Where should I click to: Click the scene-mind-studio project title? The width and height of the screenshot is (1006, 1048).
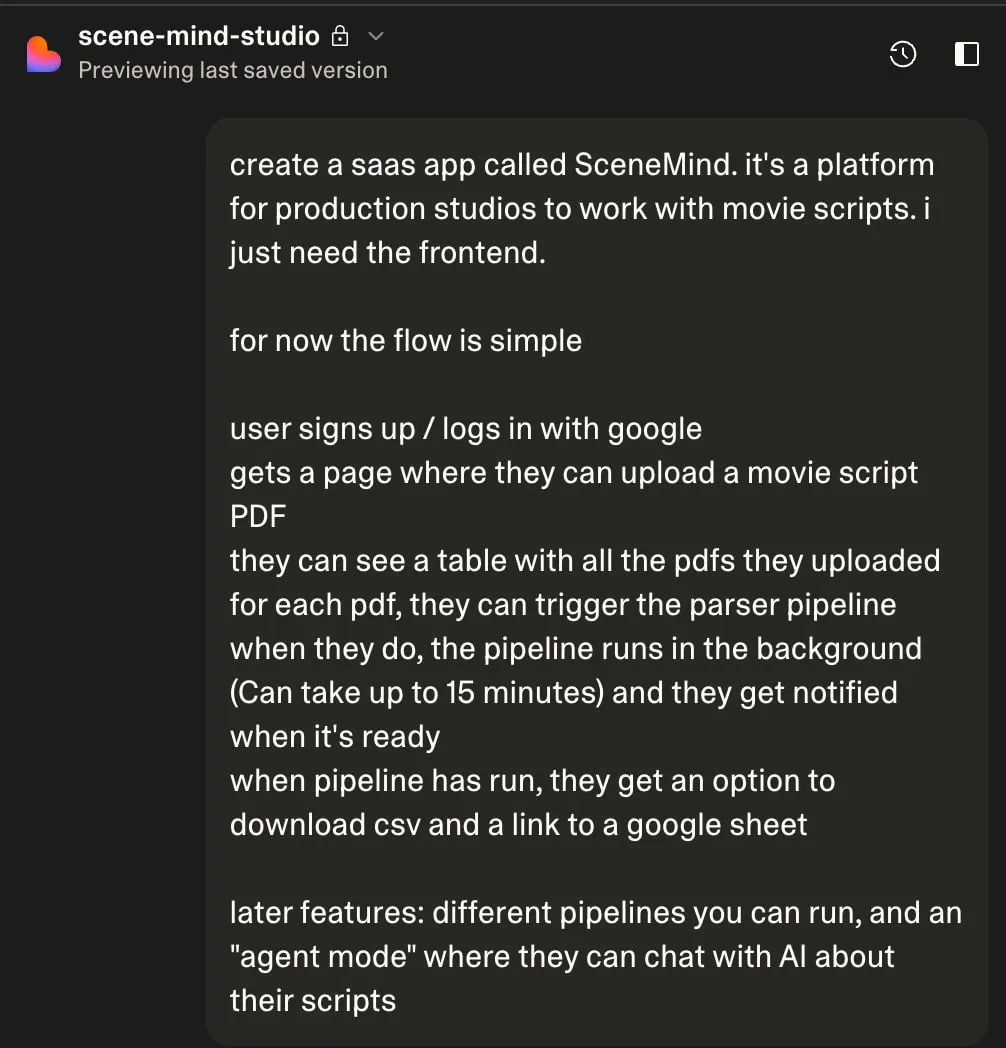[199, 37]
